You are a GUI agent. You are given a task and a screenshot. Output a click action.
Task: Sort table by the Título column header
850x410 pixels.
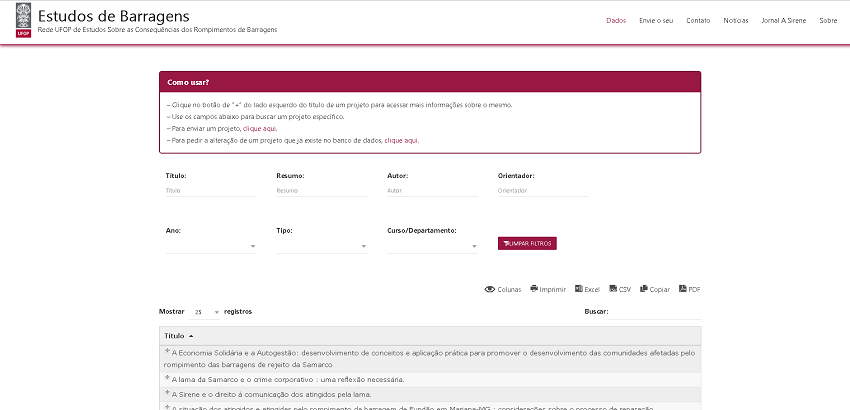coord(175,336)
